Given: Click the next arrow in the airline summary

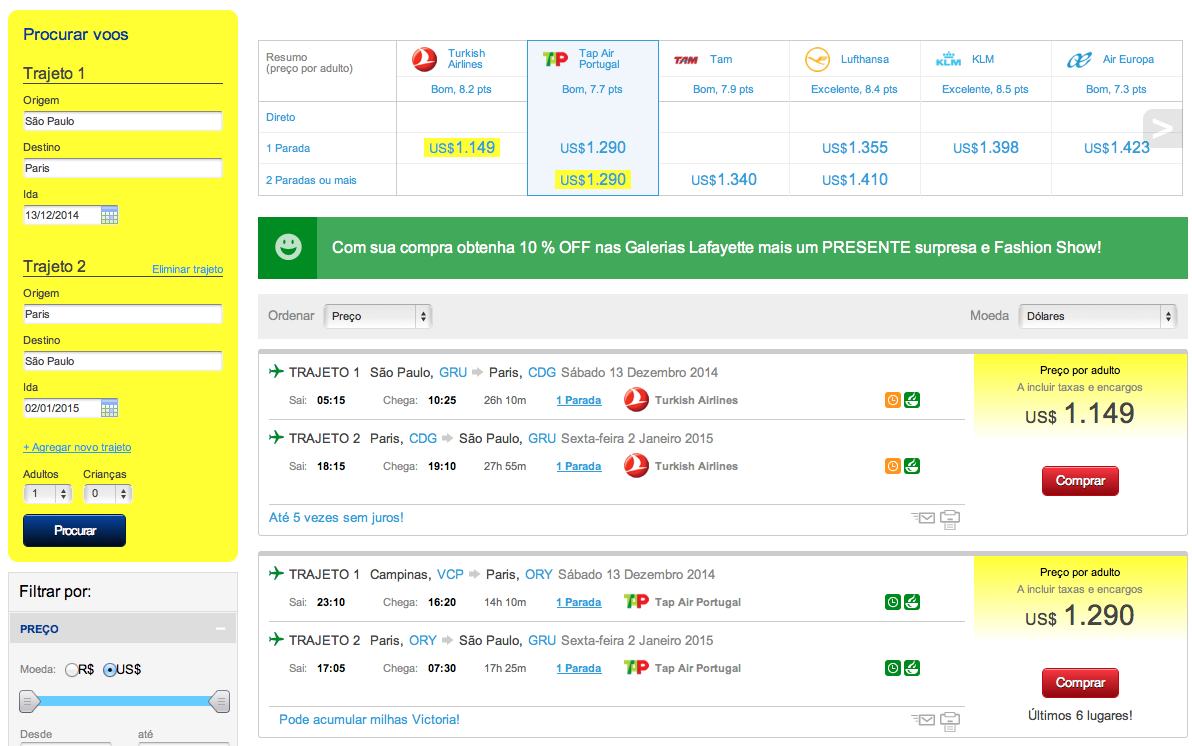Looking at the screenshot, I should point(1162,127).
